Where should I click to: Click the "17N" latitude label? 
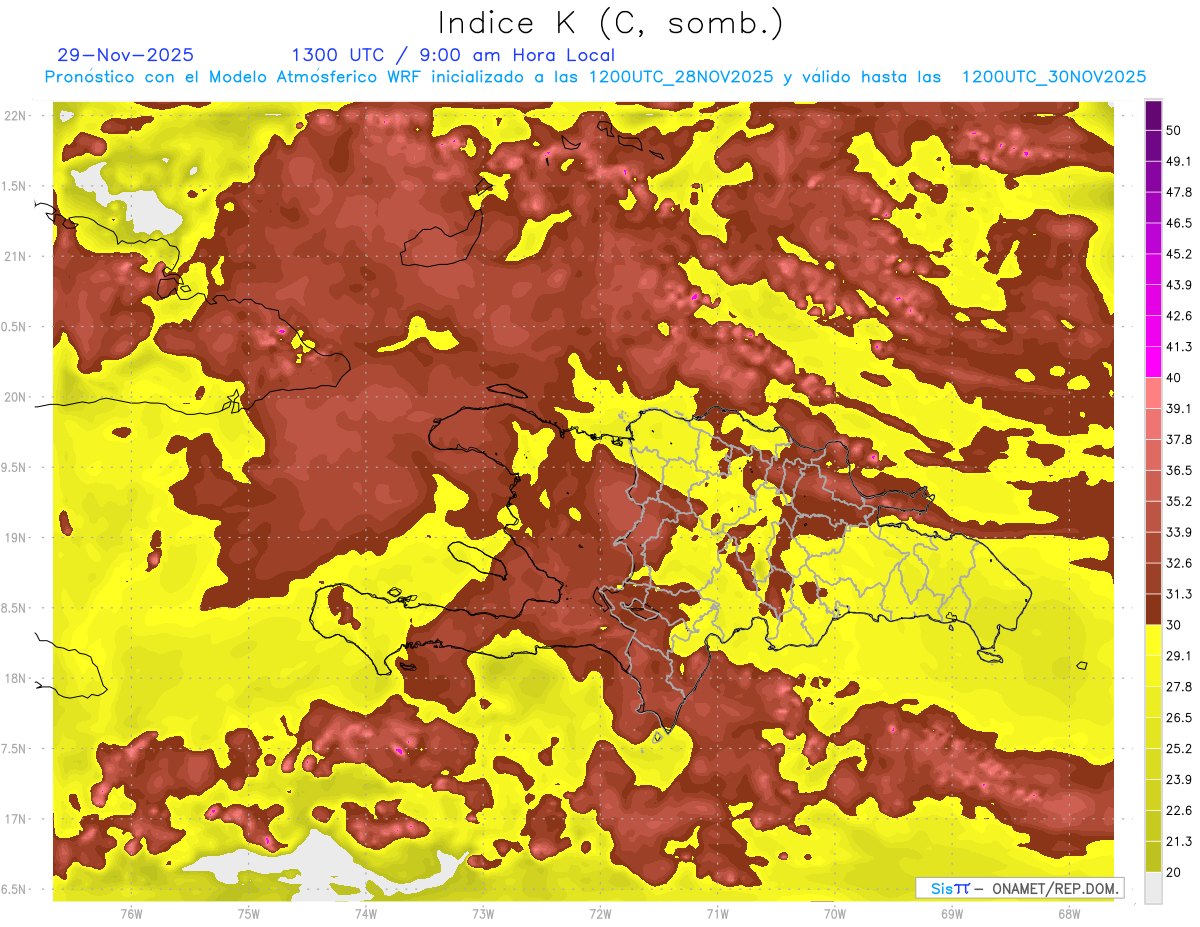click(17, 820)
